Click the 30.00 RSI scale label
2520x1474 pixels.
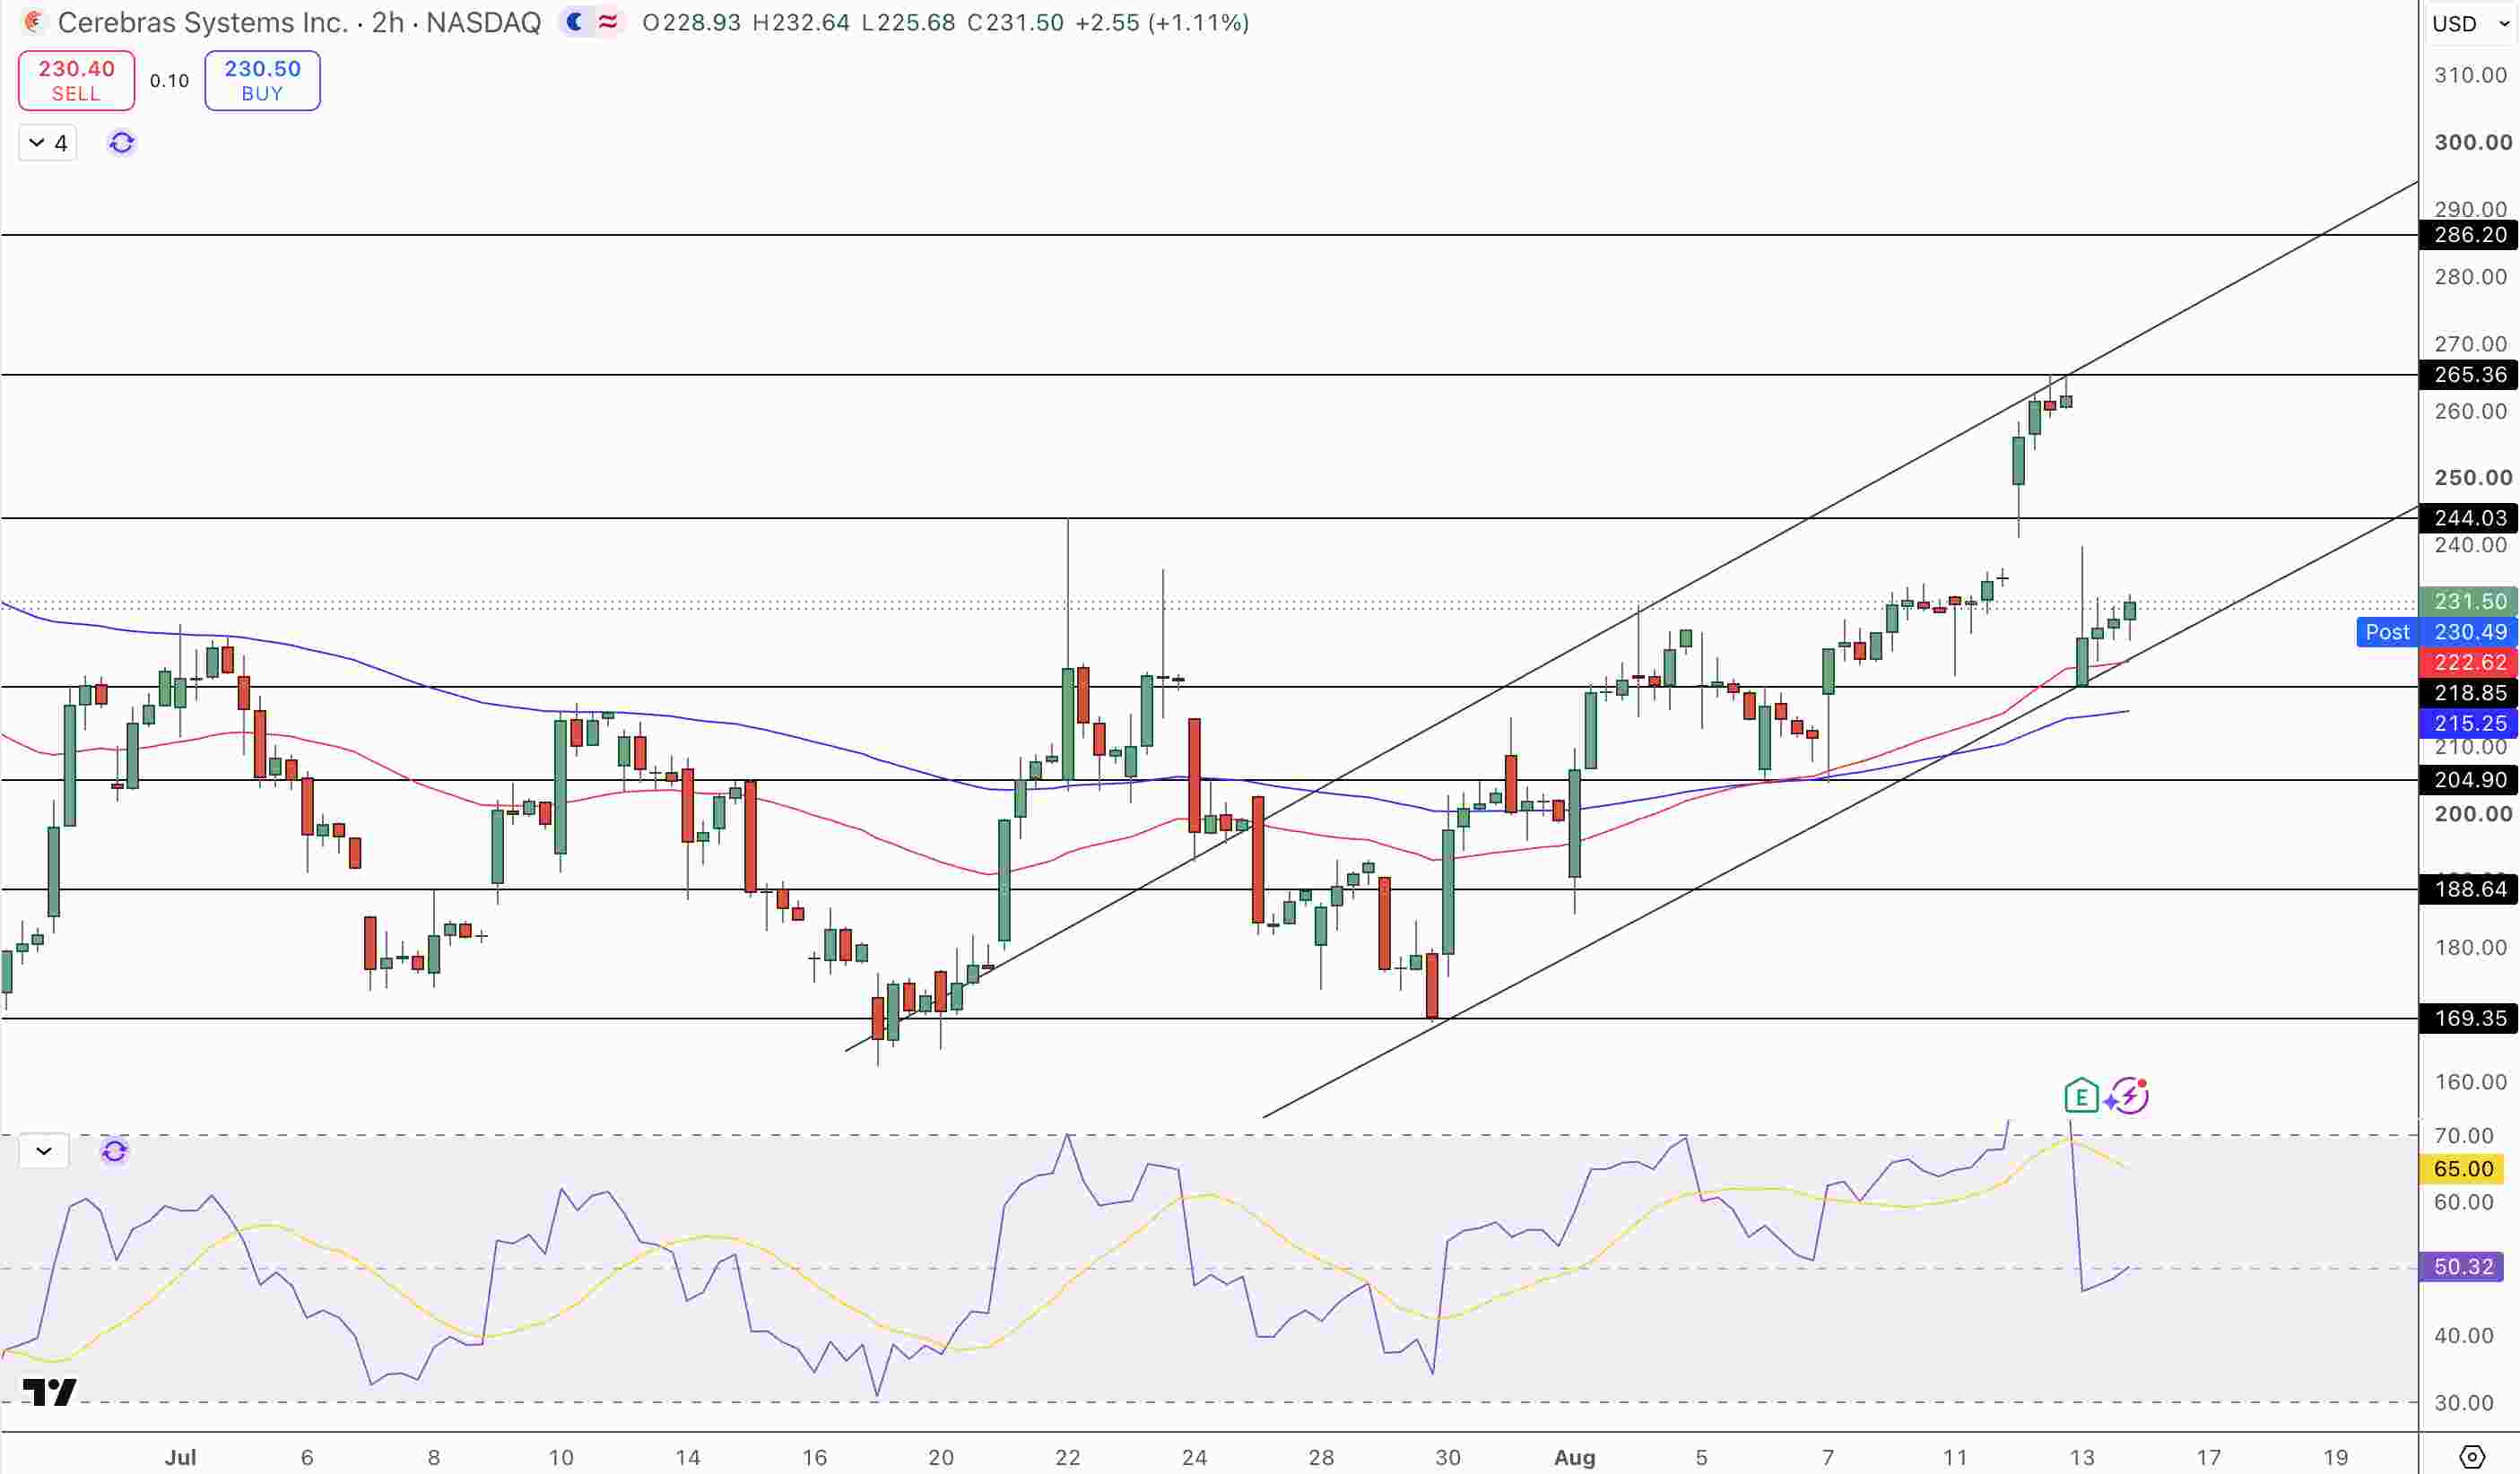pyautogui.click(x=2464, y=1402)
